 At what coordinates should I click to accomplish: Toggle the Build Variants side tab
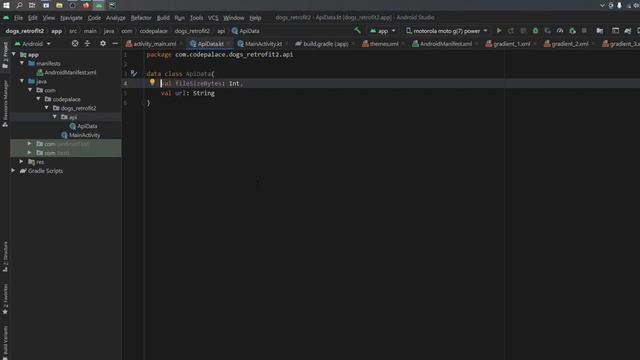[x=5, y=342]
